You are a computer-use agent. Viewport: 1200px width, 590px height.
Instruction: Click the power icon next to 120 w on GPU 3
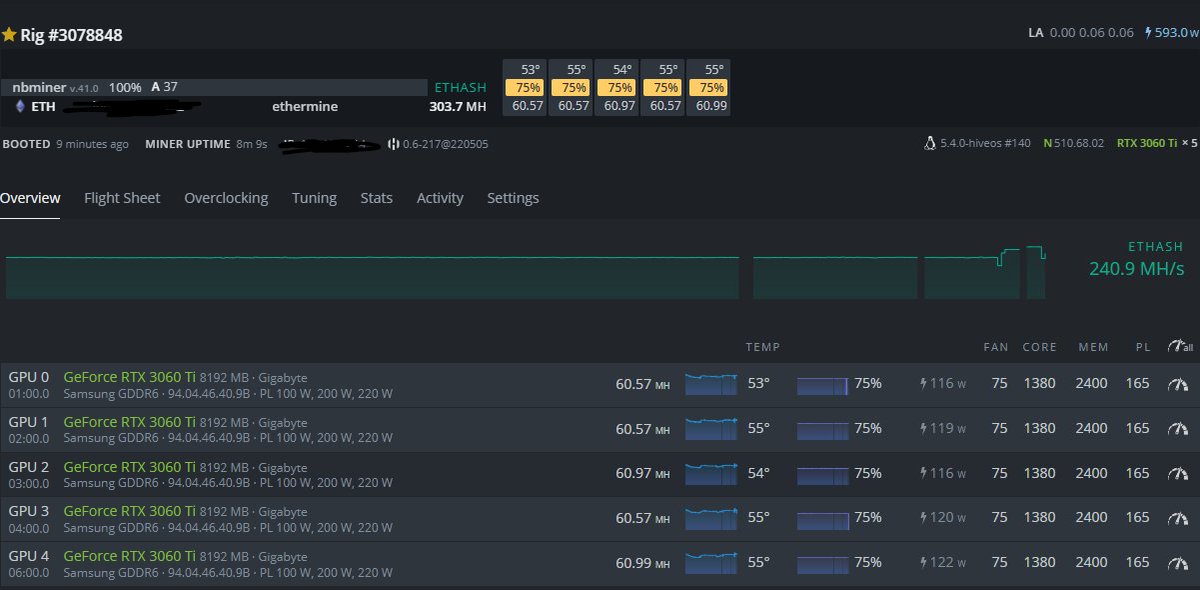924,518
